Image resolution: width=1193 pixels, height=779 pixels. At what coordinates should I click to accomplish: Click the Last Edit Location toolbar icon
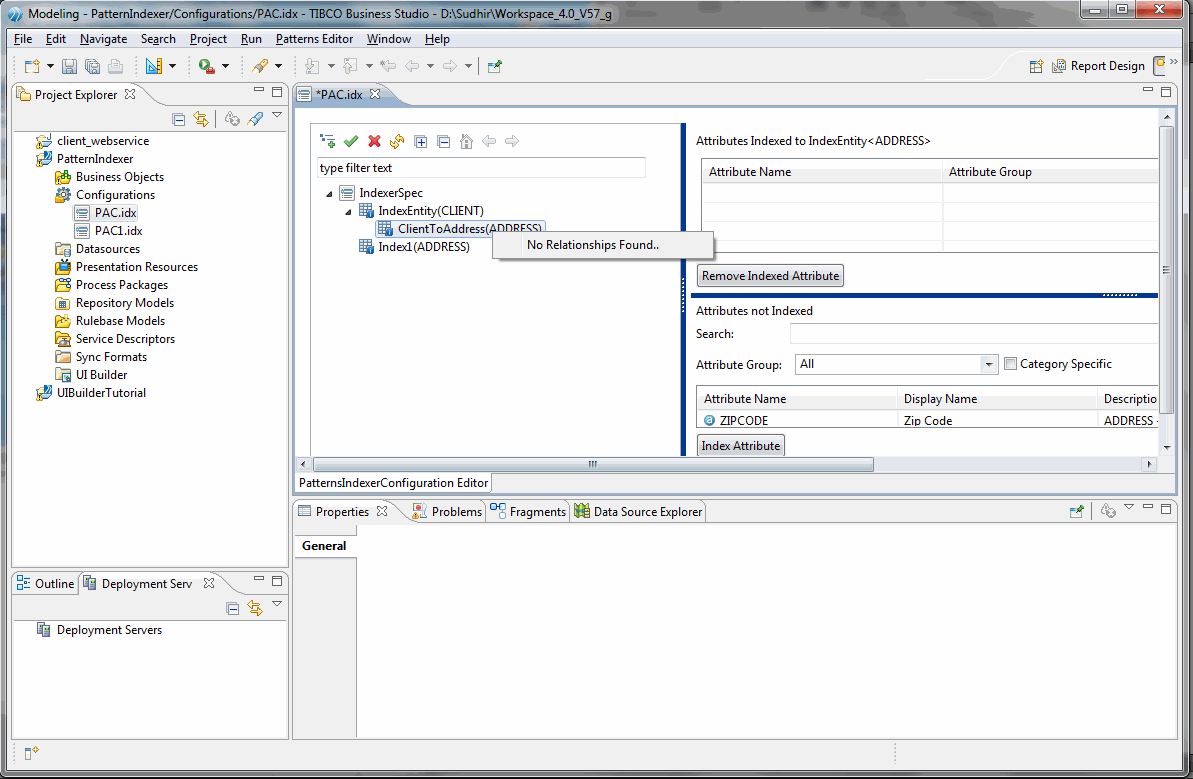[x=388, y=66]
